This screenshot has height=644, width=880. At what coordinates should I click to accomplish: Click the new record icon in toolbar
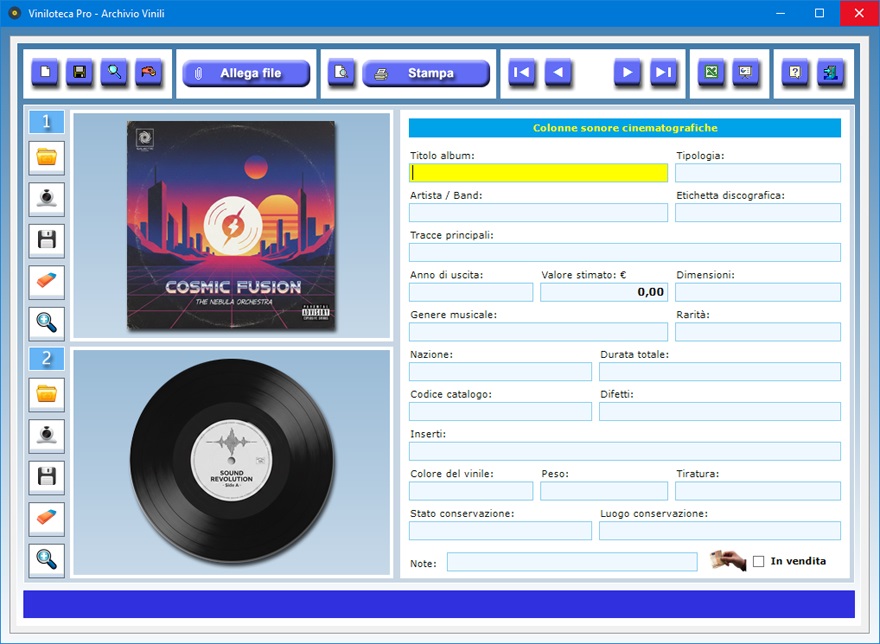click(45, 73)
